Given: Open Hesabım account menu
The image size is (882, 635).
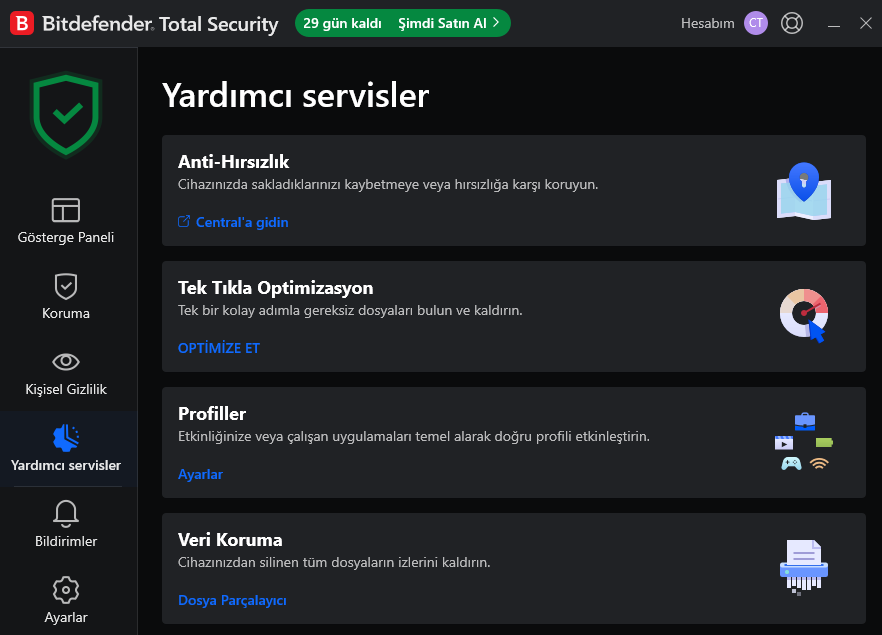Looking at the screenshot, I should (x=708, y=23).
